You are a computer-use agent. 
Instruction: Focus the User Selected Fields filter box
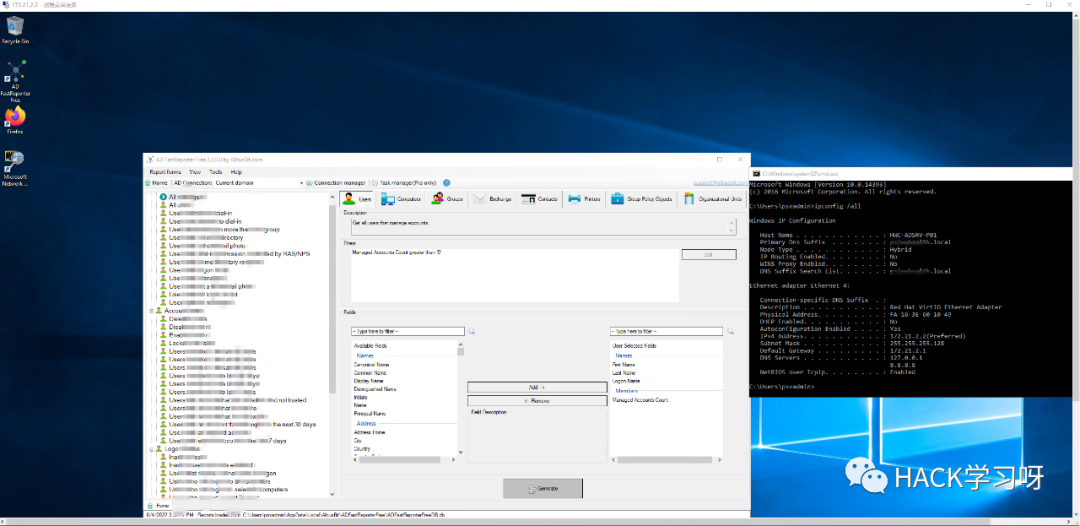click(x=666, y=331)
